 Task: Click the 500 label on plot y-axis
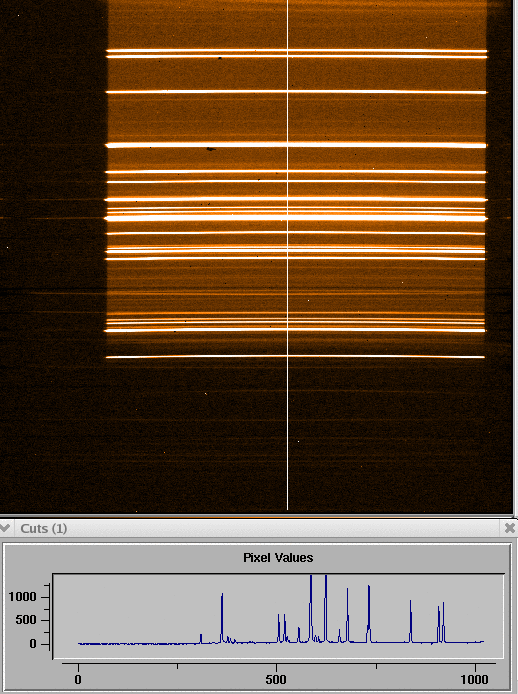[x=26, y=620]
